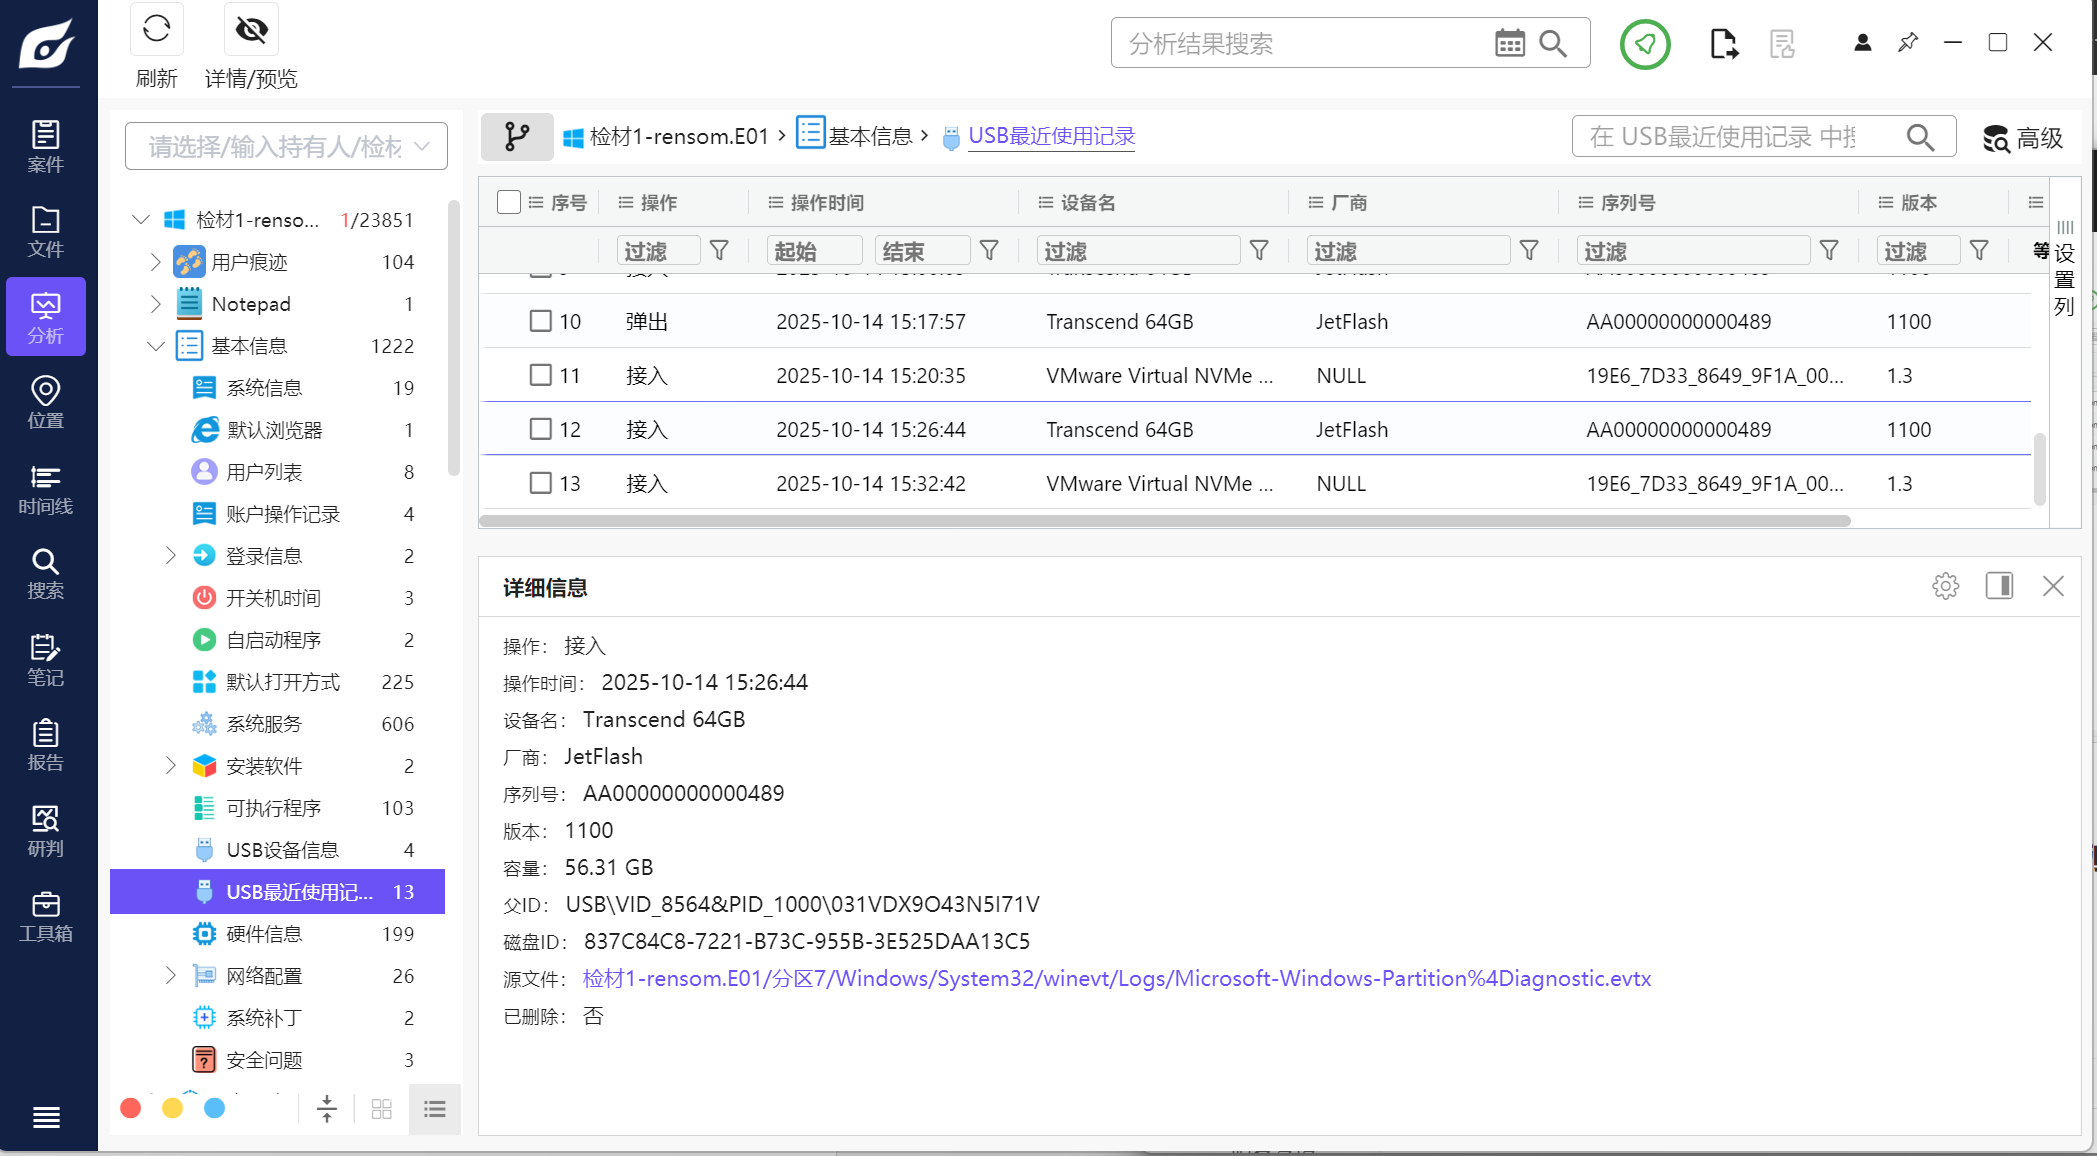Click 基本信息 in the breadcrumb
This screenshot has height=1156, width=2097.
[870, 136]
